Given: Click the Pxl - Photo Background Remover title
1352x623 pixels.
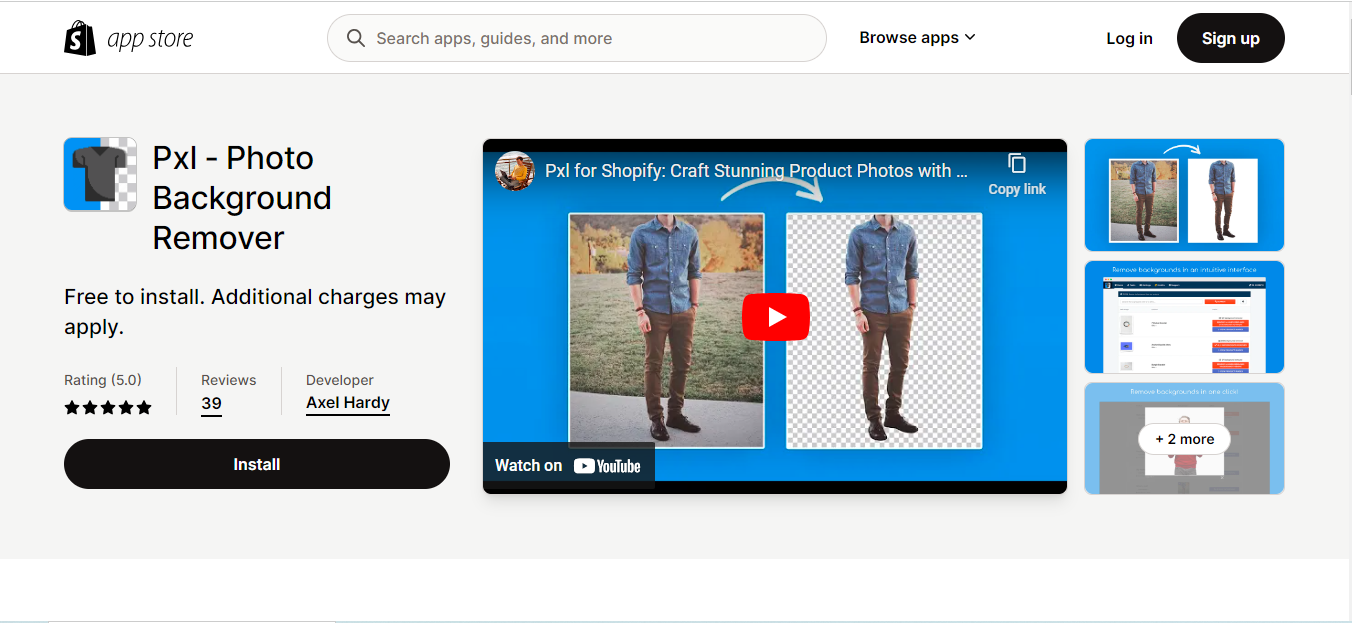Looking at the screenshot, I should [x=242, y=198].
